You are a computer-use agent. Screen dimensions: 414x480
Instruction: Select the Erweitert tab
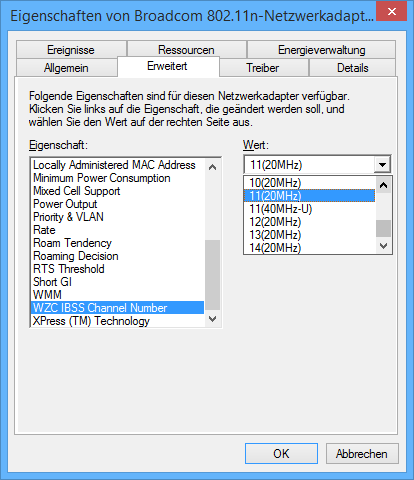coord(168,66)
